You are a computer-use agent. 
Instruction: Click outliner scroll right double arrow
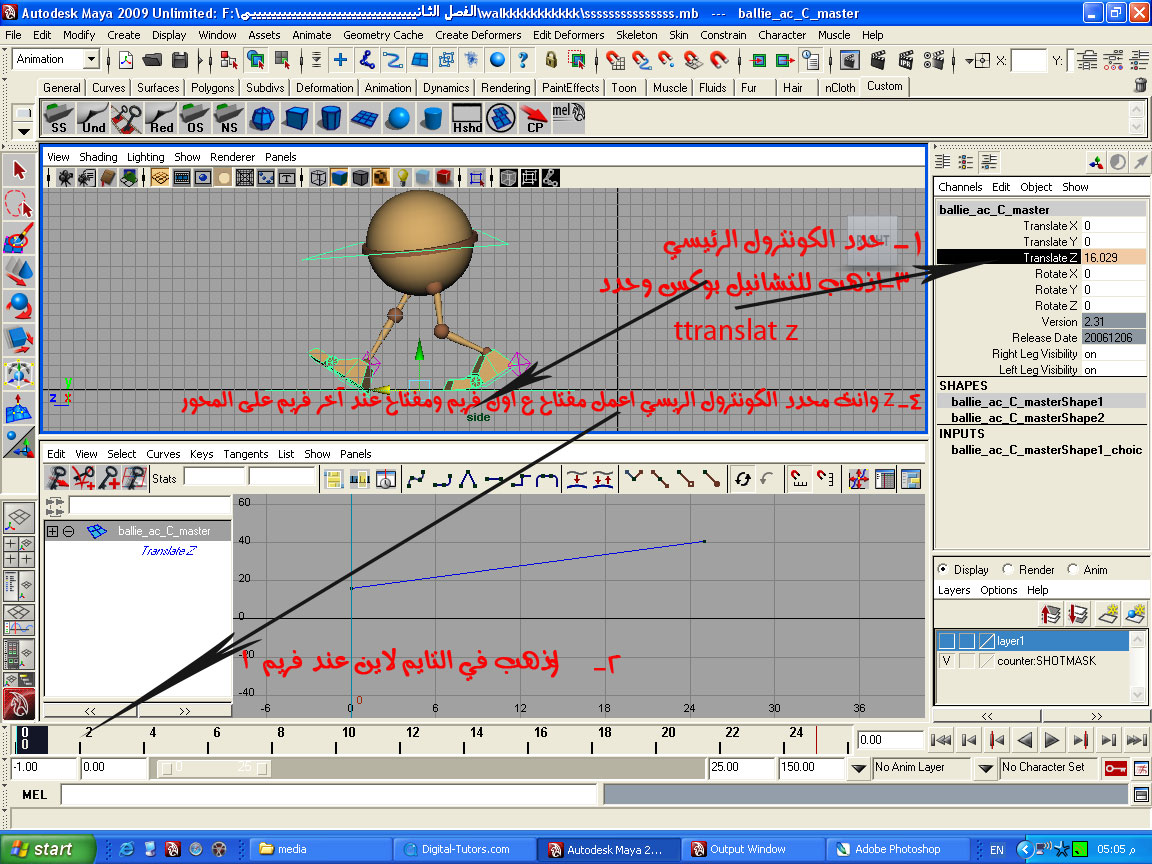tap(184, 710)
